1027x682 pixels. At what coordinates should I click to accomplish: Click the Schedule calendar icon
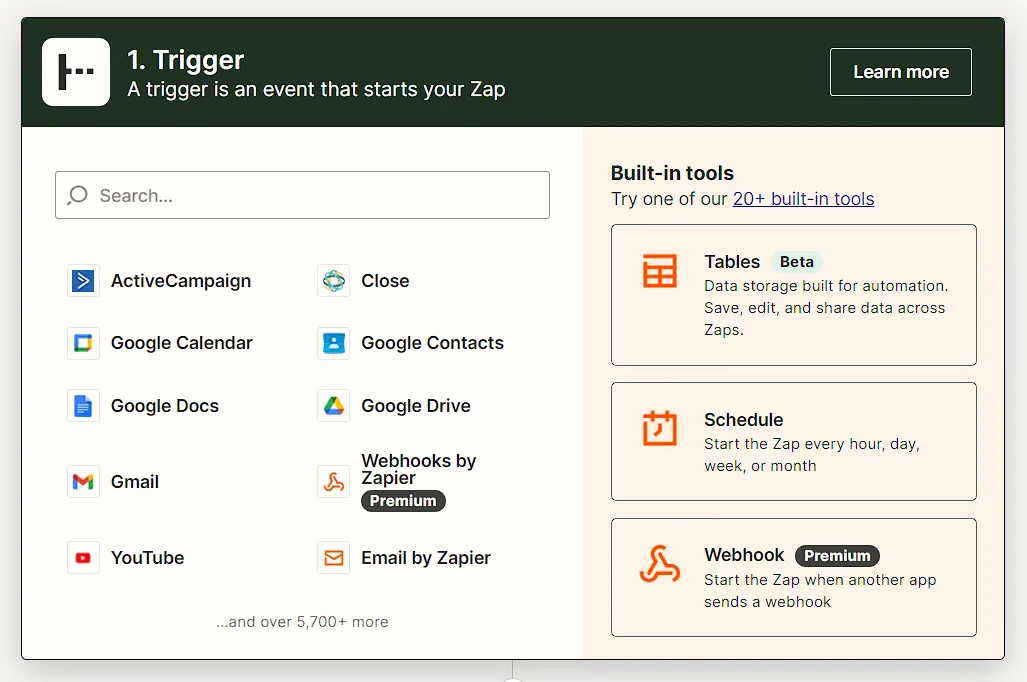[660, 428]
